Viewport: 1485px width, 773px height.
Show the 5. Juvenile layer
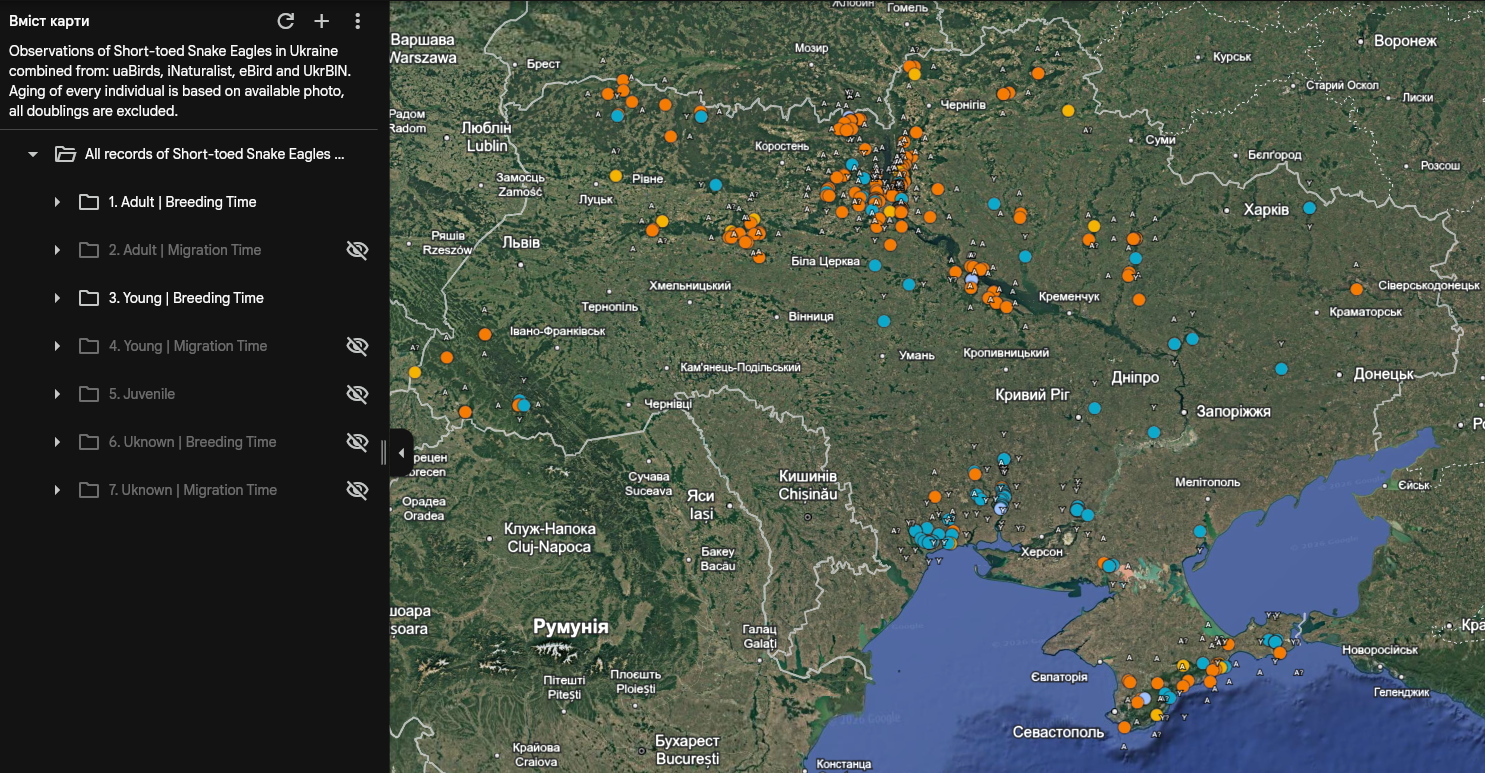point(357,394)
